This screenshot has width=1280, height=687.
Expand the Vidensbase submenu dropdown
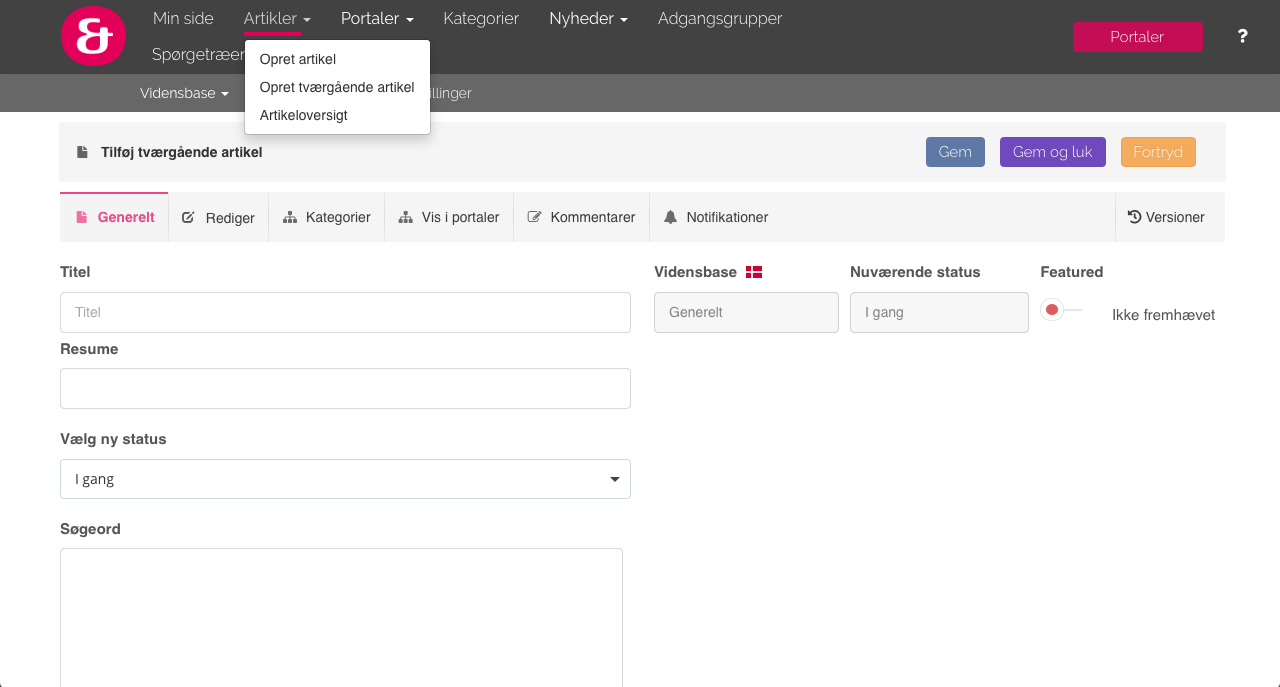pos(184,93)
